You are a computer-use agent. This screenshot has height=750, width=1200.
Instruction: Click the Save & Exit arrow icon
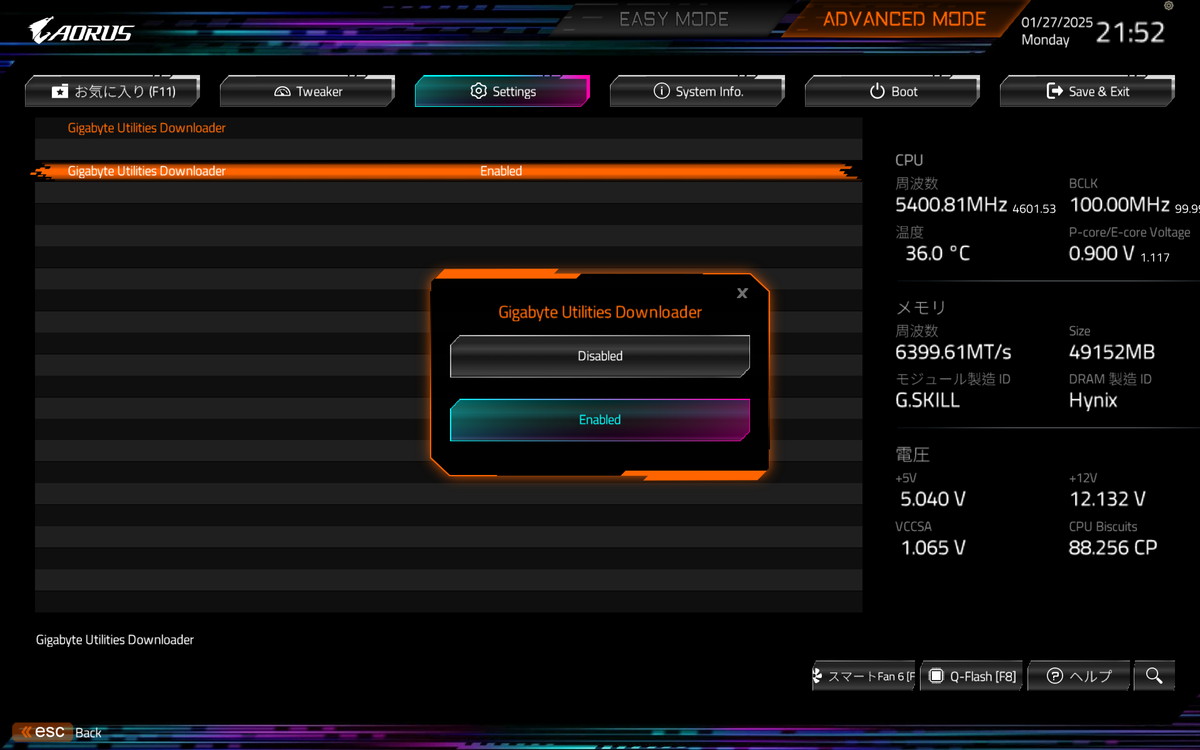(x=1054, y=91)
